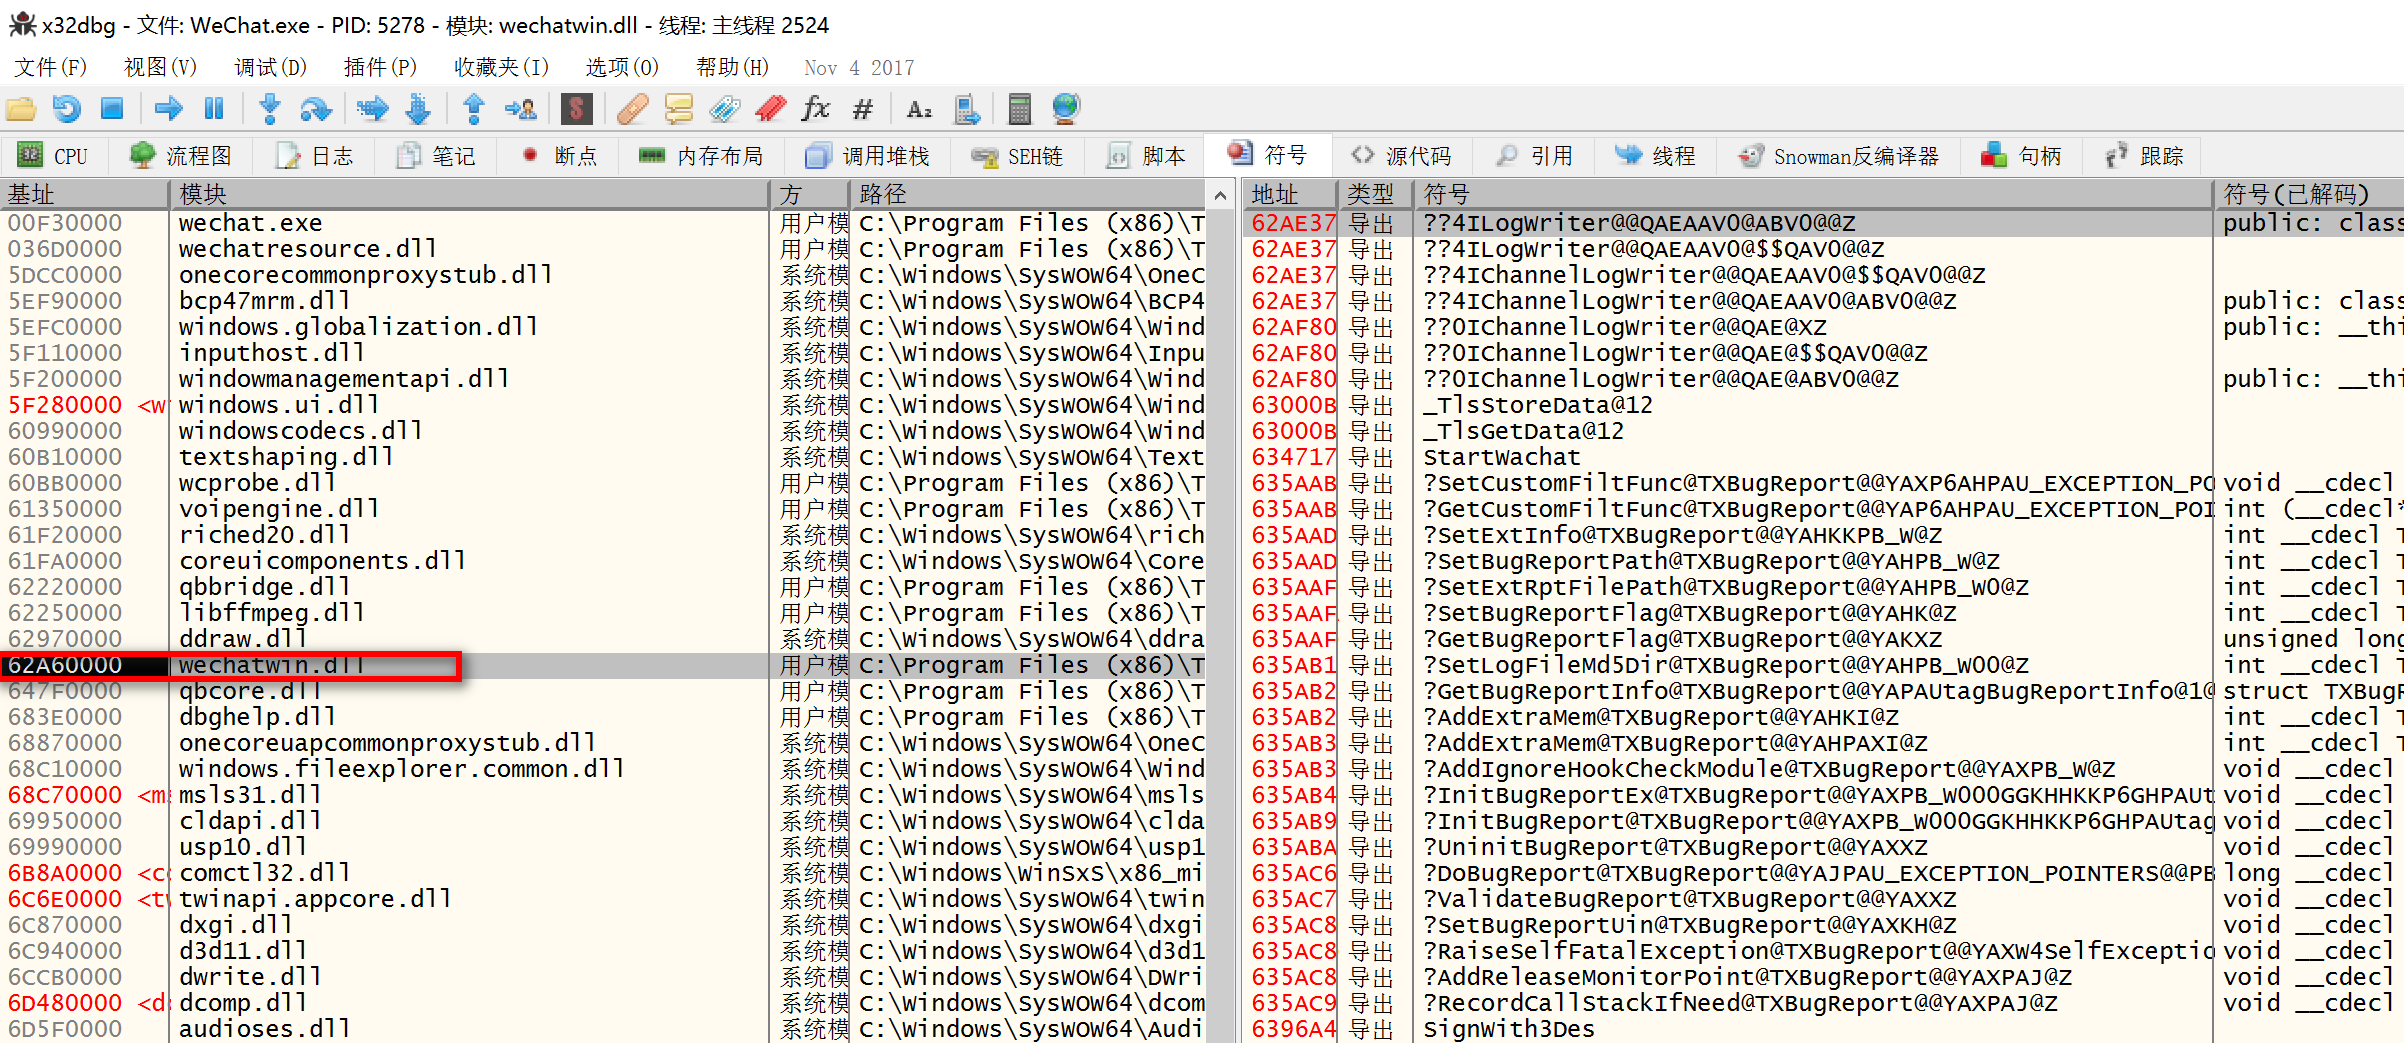Select the libffmpeg.dll module row
The height and width of the screenshot is (1043, 2404).
click(604, 613)
